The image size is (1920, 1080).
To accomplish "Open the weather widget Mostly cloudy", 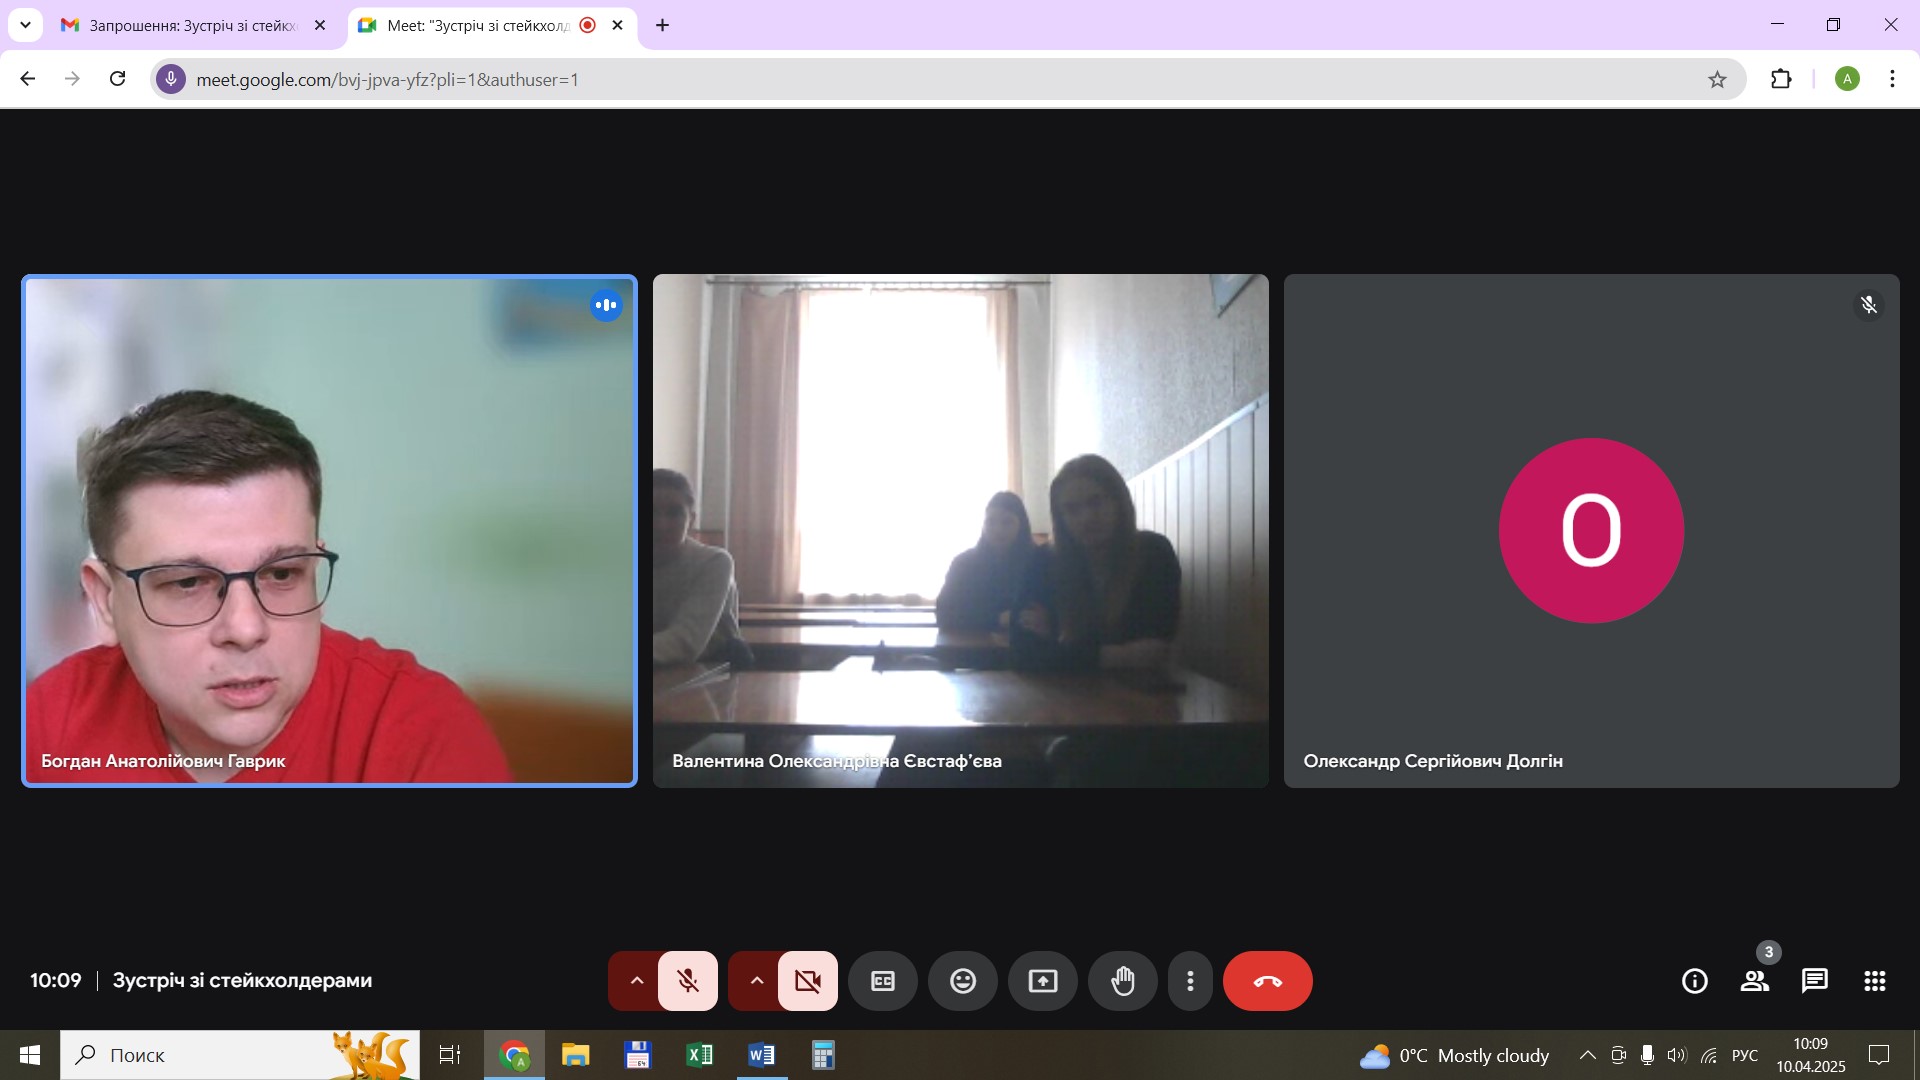I will (1455, 1055).
